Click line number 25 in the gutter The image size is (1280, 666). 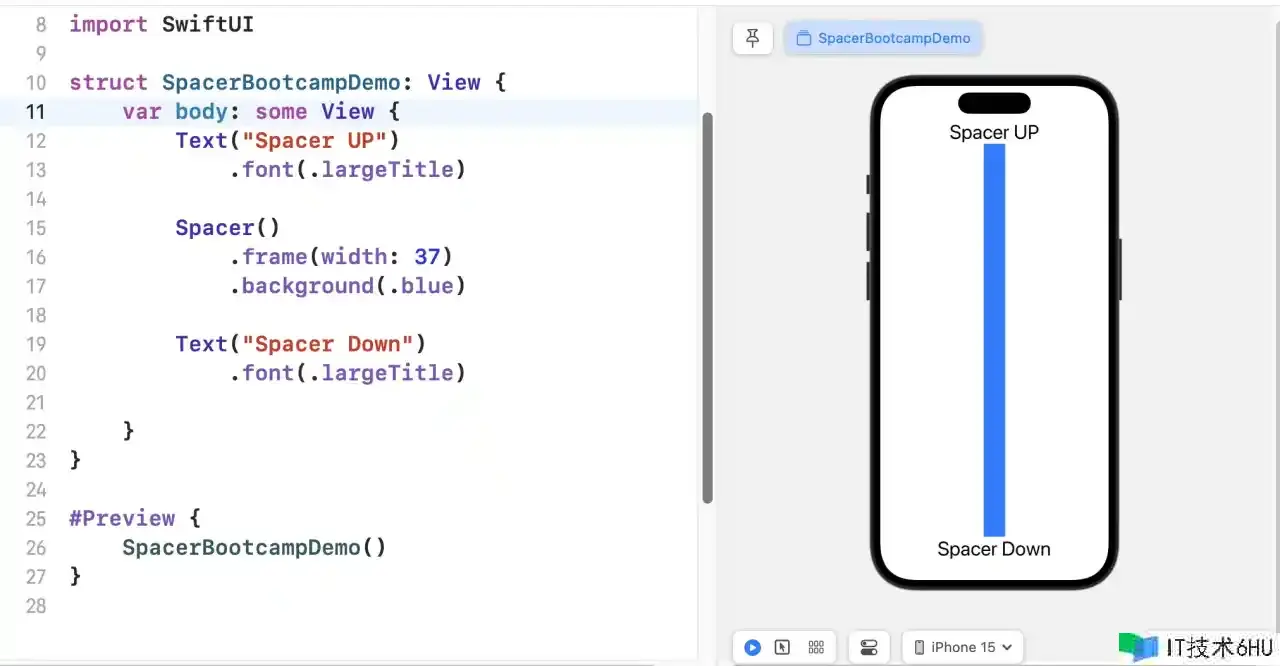click(36, 519)
